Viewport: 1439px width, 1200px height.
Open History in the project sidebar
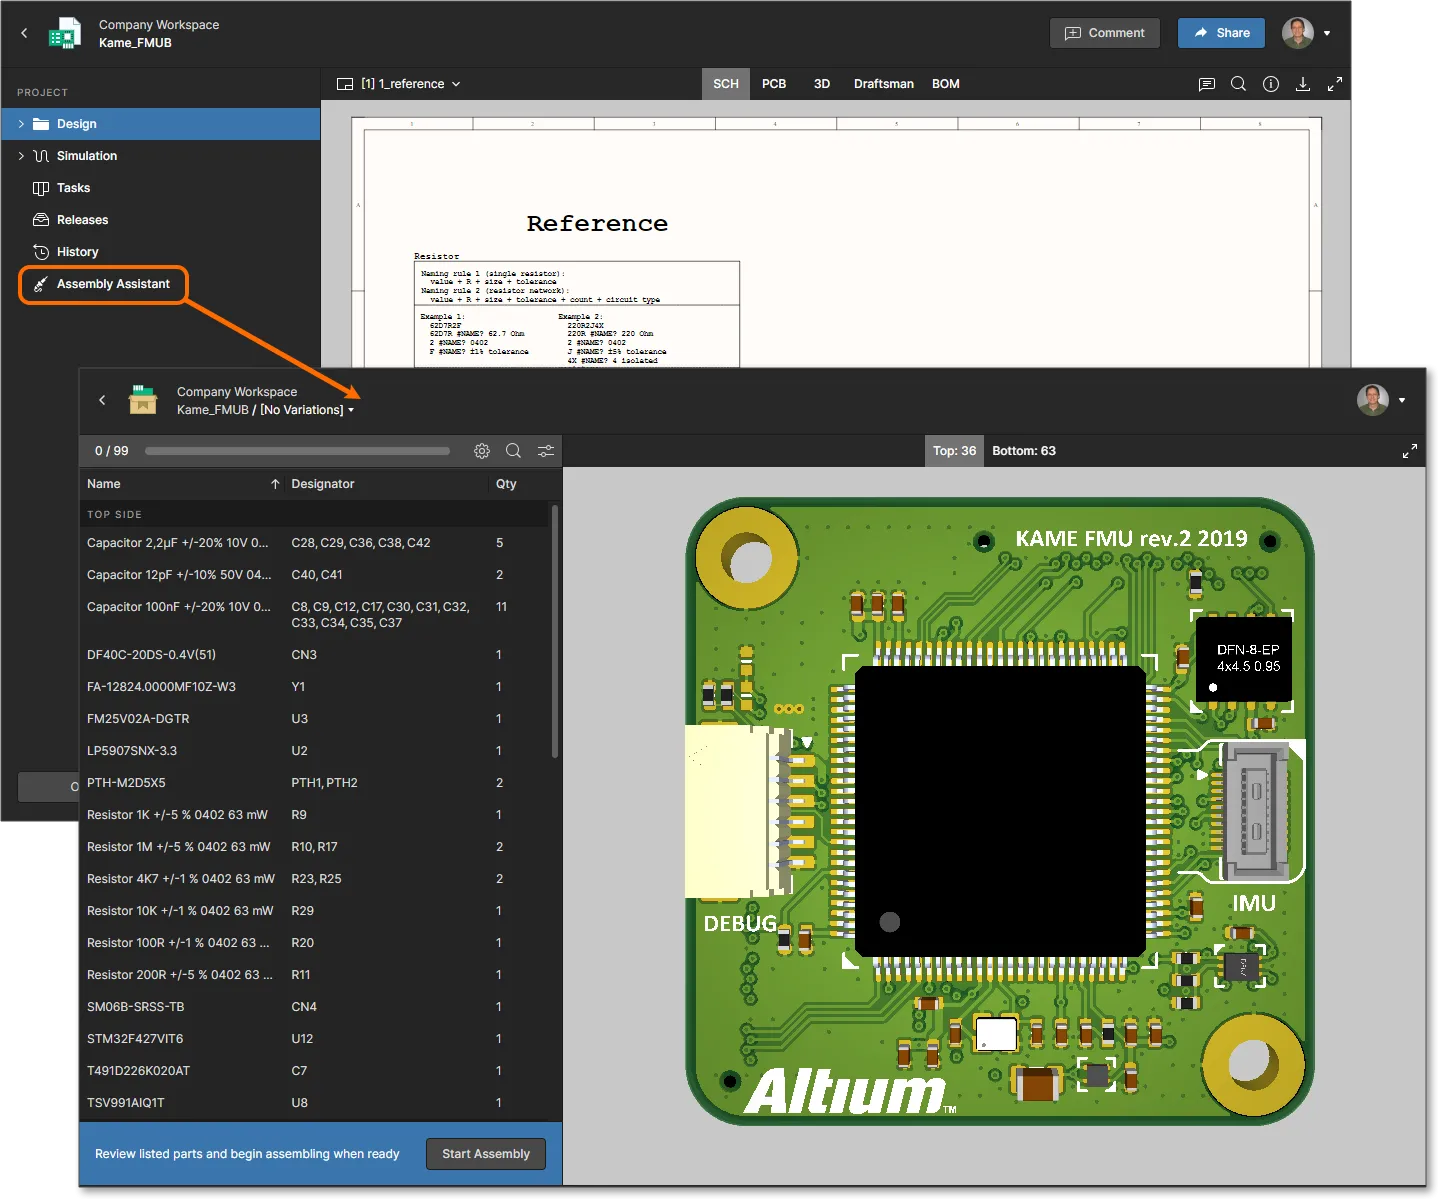coord(77,252)
